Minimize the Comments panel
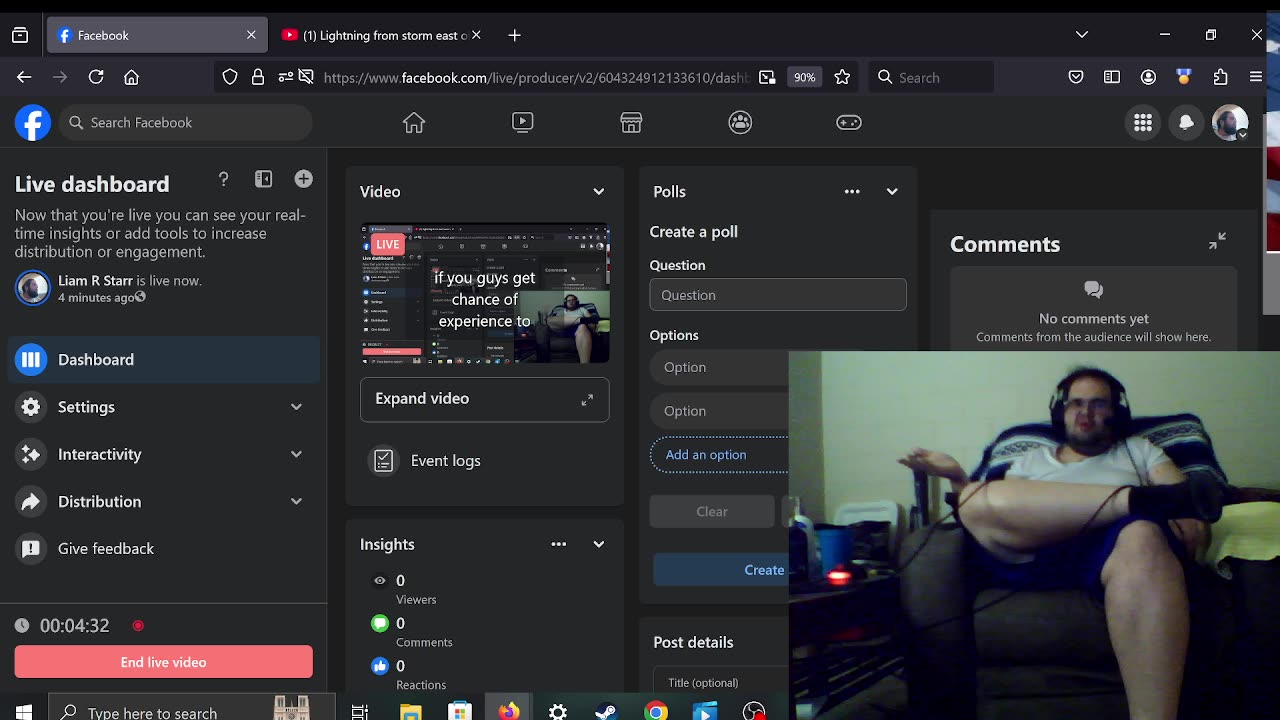The image size is (1280, 720). [x=1217, y=241]
